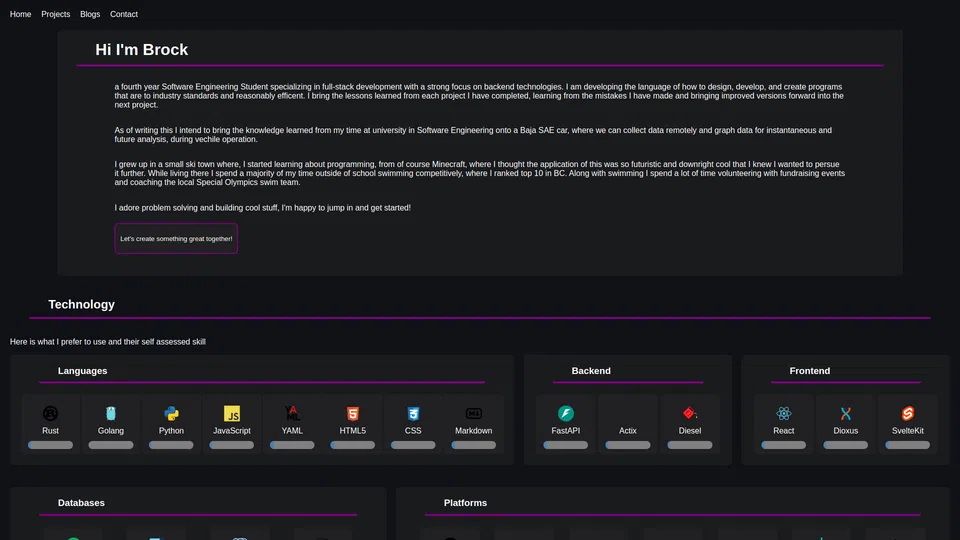Screen dimensions: 960x540
Task: Click the paragraph starting 'I grew up in a small'
Action: coord(479,173)
